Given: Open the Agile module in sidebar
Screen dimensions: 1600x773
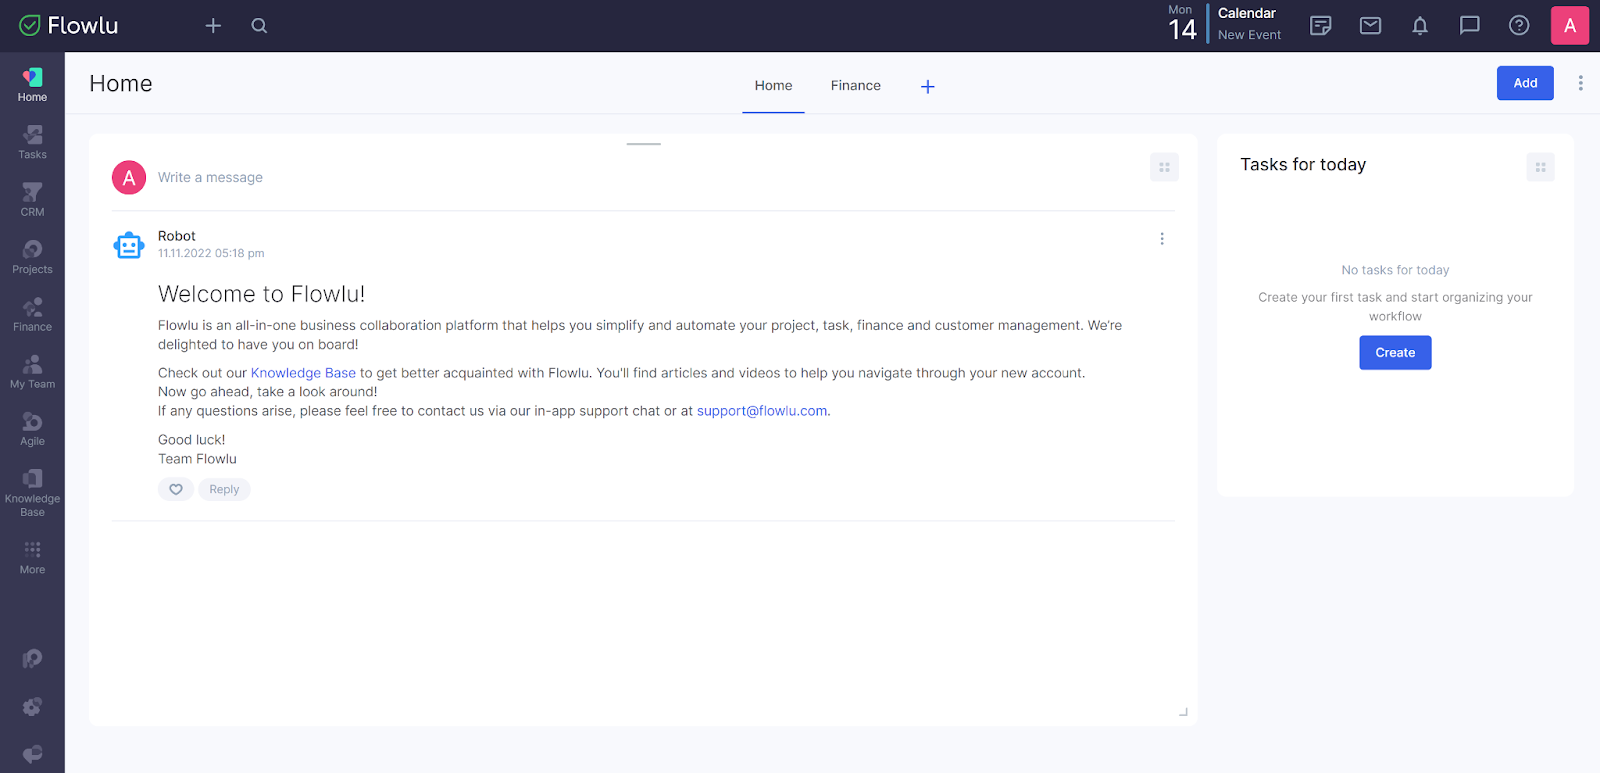Looking at the screenshot, I should [x=32, y=429].
